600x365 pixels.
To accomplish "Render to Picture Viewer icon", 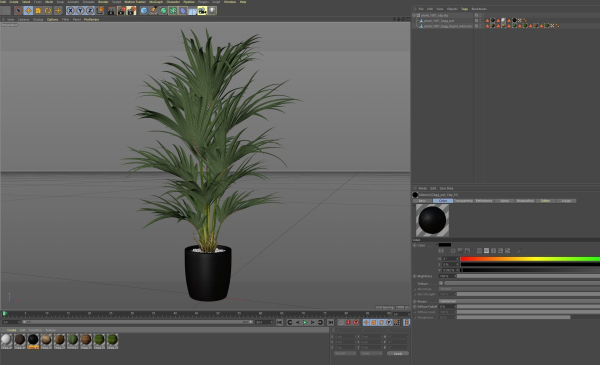I will [x=121, y=11].
